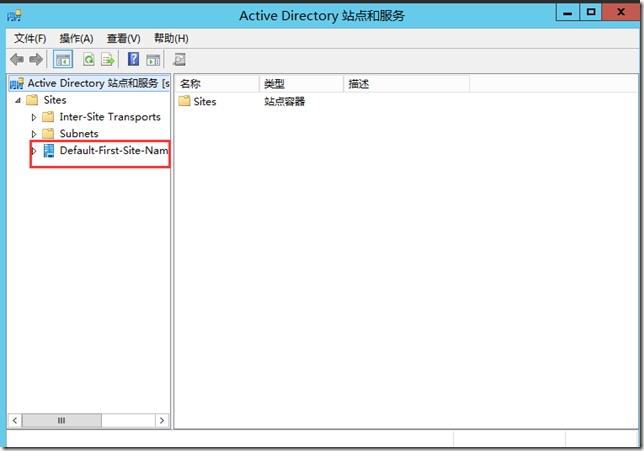The width and height of the screenshot is (644, 451).
Task: Go forward using the Forward arrow
Action: tap(36, 60)
